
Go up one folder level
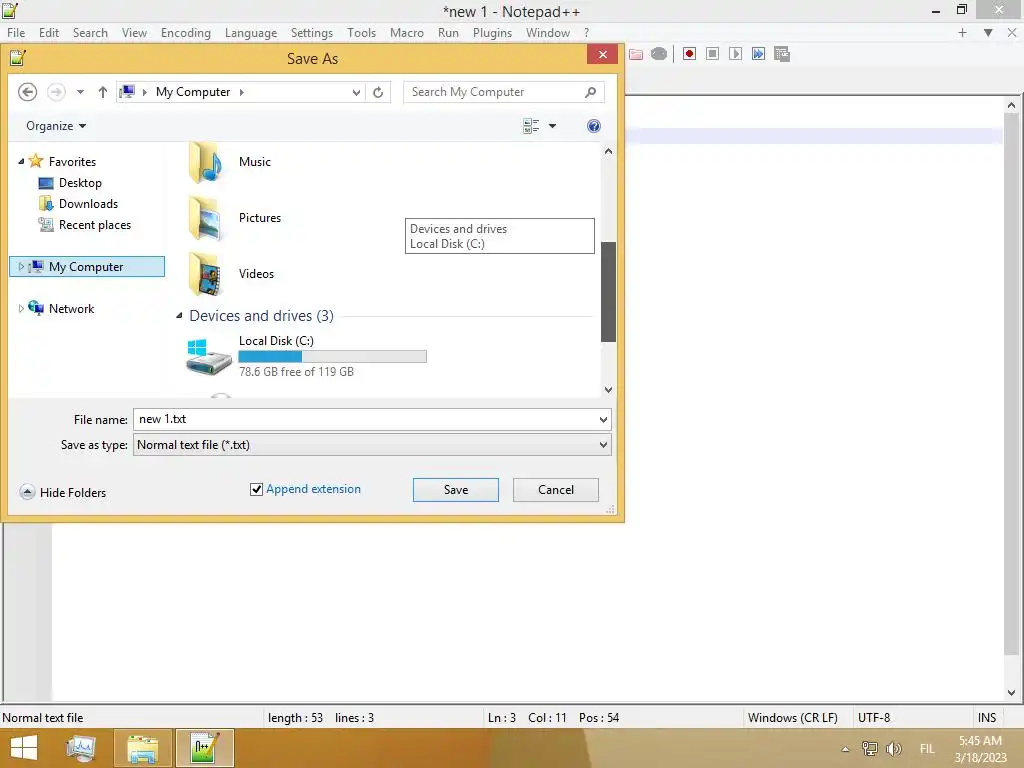pos(103,92)
